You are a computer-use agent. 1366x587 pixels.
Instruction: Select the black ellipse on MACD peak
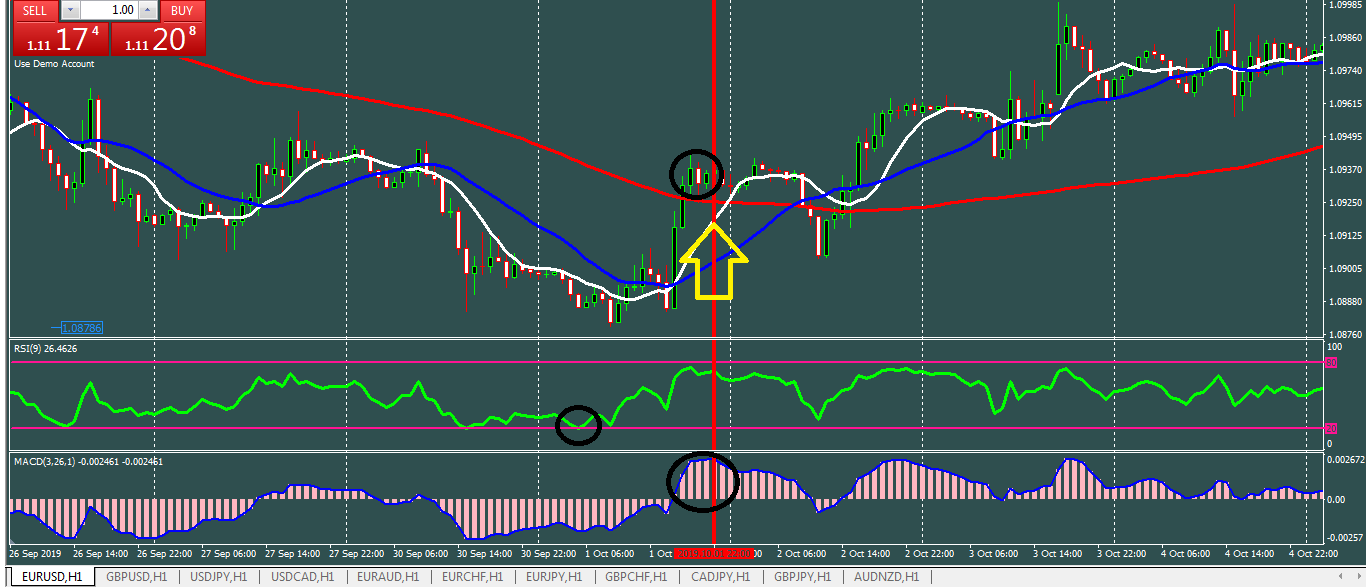coord(702,481)
